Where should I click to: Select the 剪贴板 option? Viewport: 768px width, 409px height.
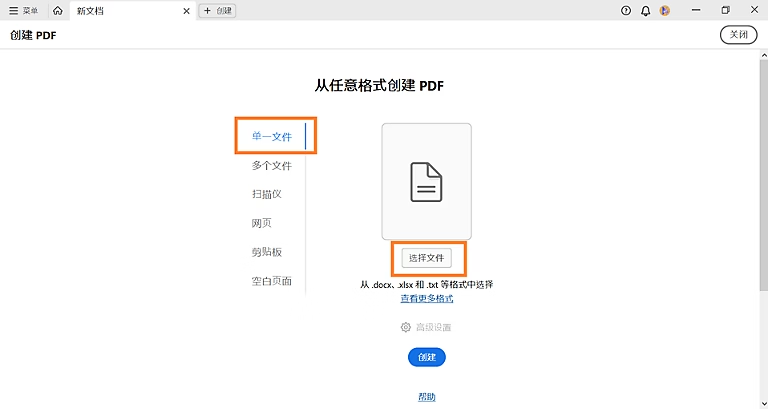267,252
